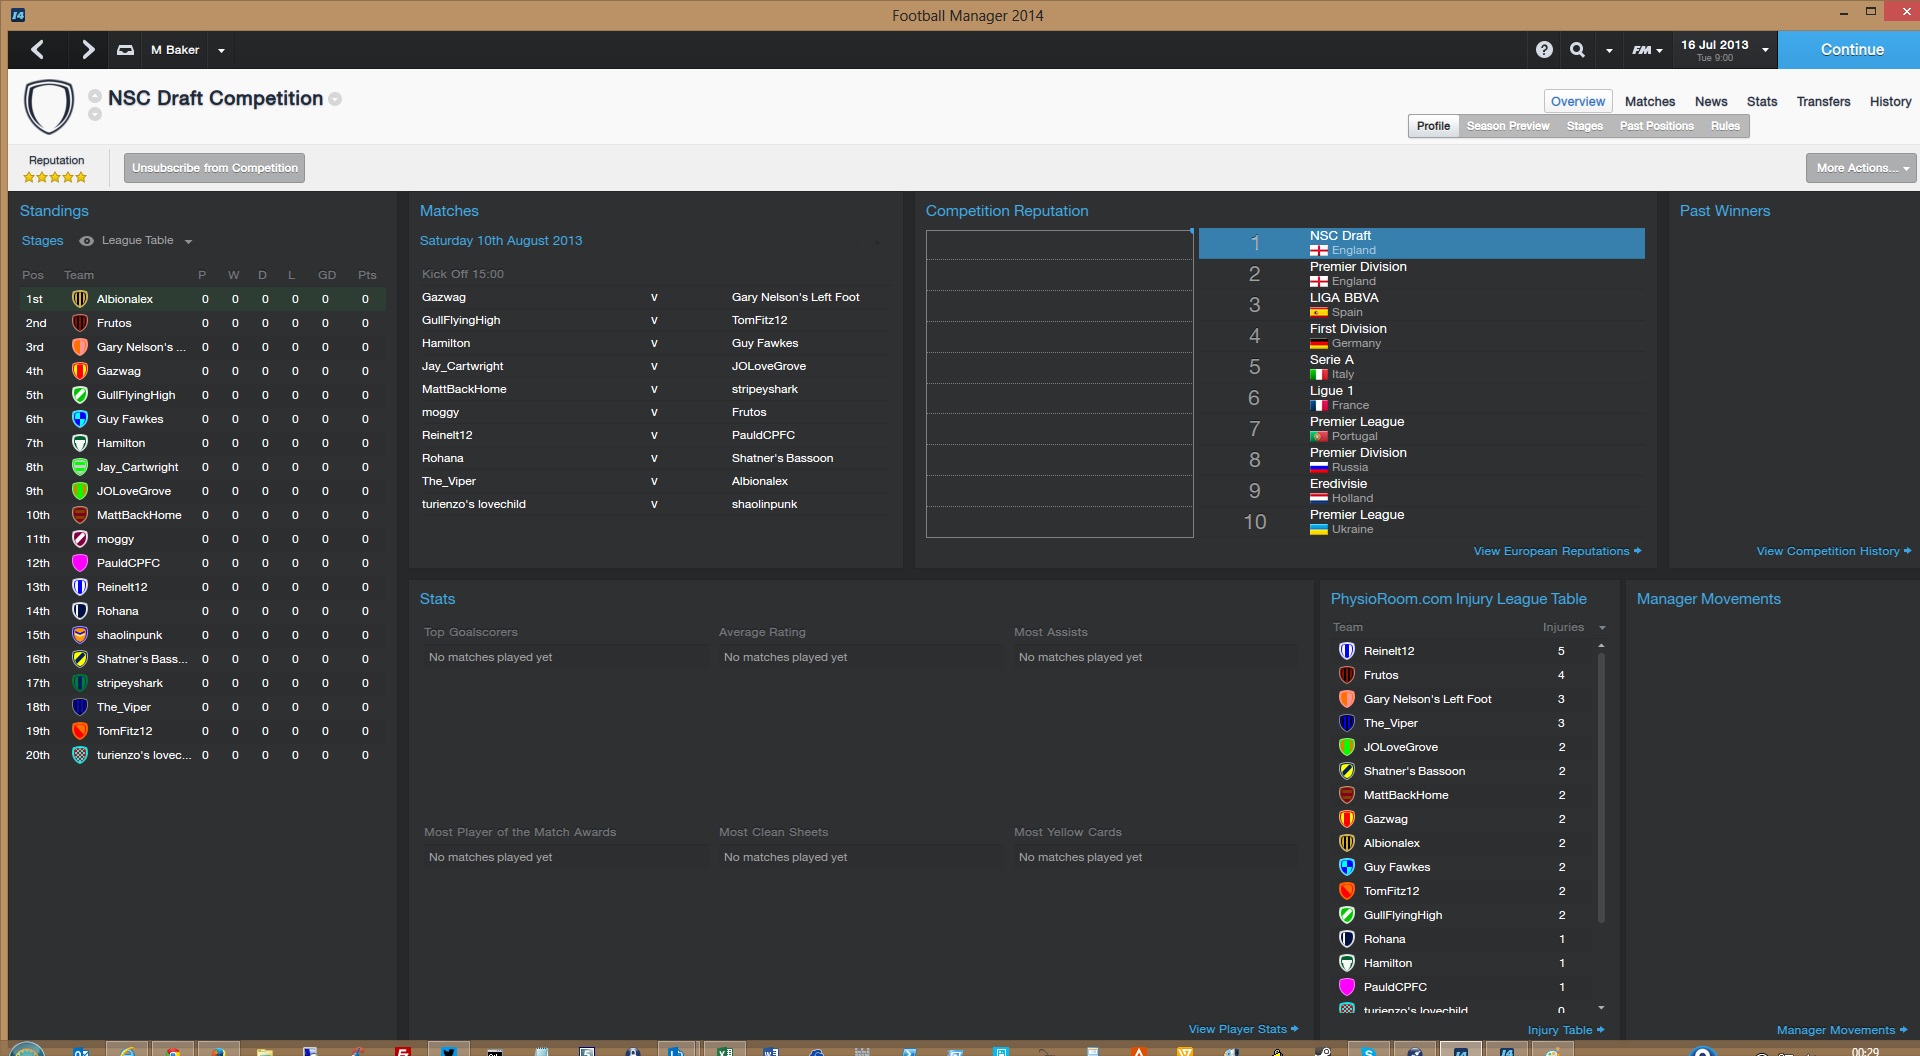Screen dimensions: 1920x1056
Task: Click GullFlyingHigh badge in standings
Action: pos(80,395)
